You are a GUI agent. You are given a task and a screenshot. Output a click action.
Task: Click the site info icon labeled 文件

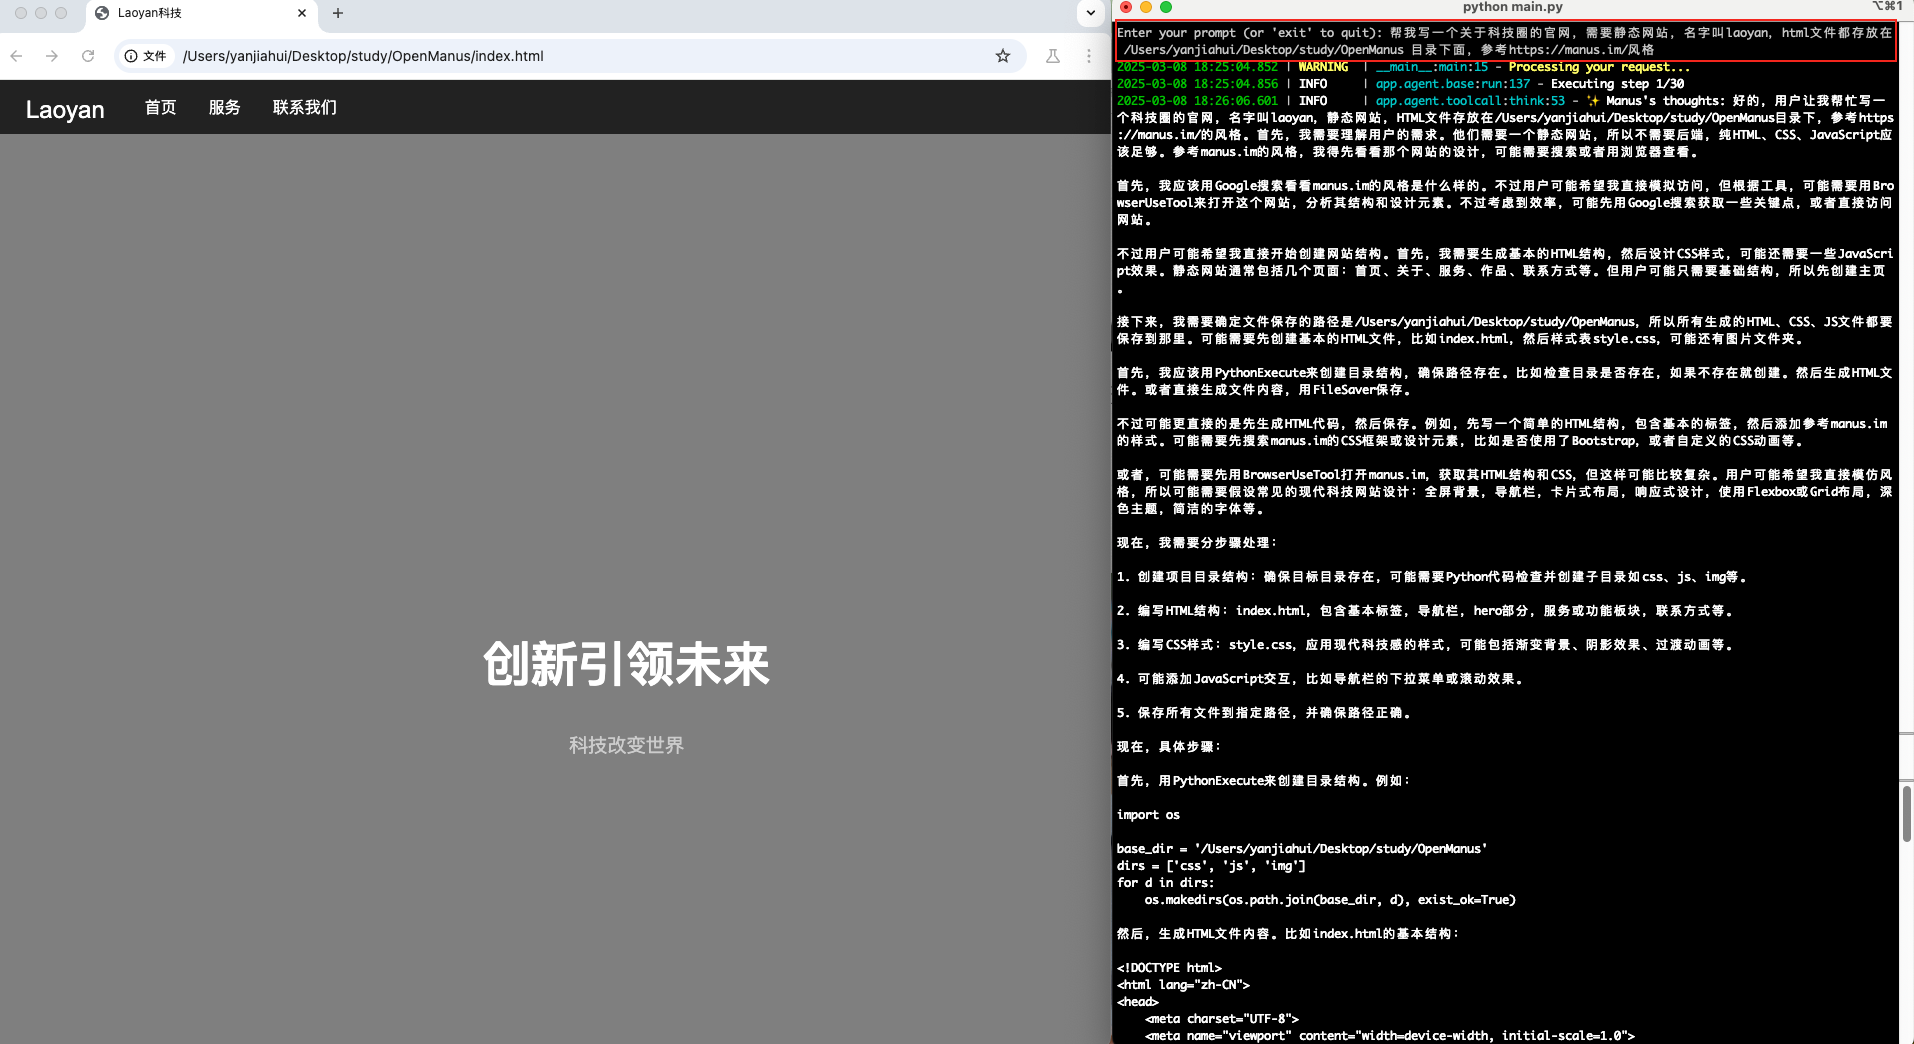pos(146,56)
